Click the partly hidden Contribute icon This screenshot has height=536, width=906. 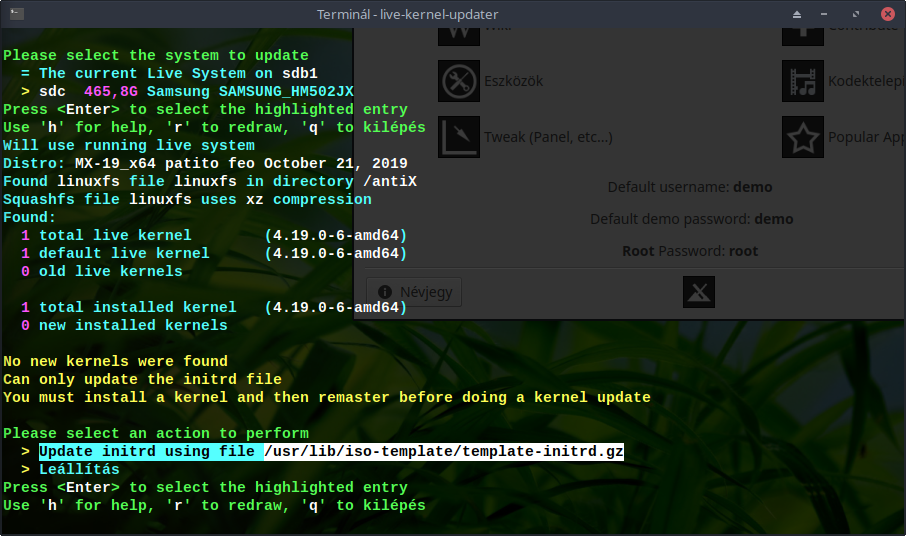point(803,36)
